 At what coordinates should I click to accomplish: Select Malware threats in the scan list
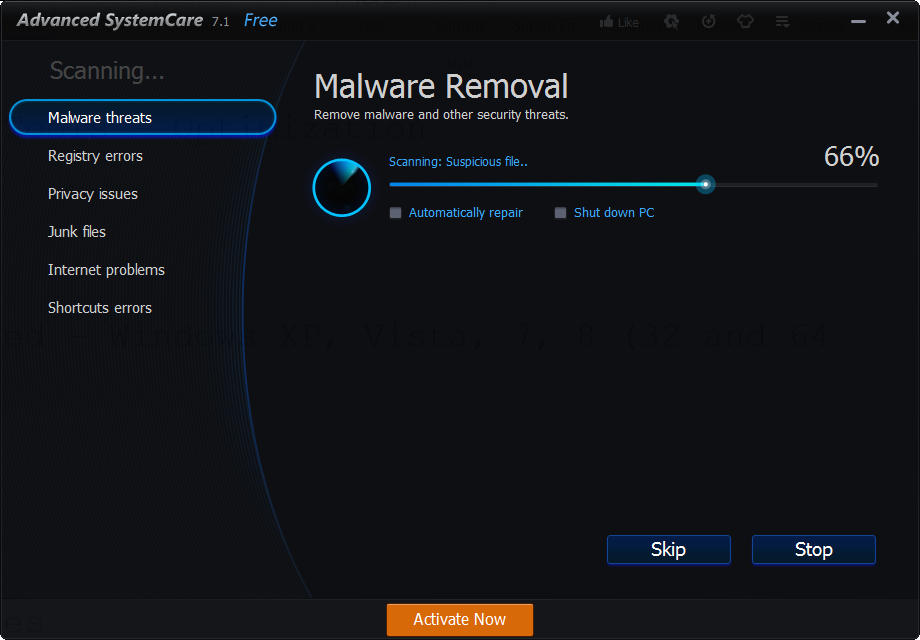pyautogui.click(x=143, y=117)
